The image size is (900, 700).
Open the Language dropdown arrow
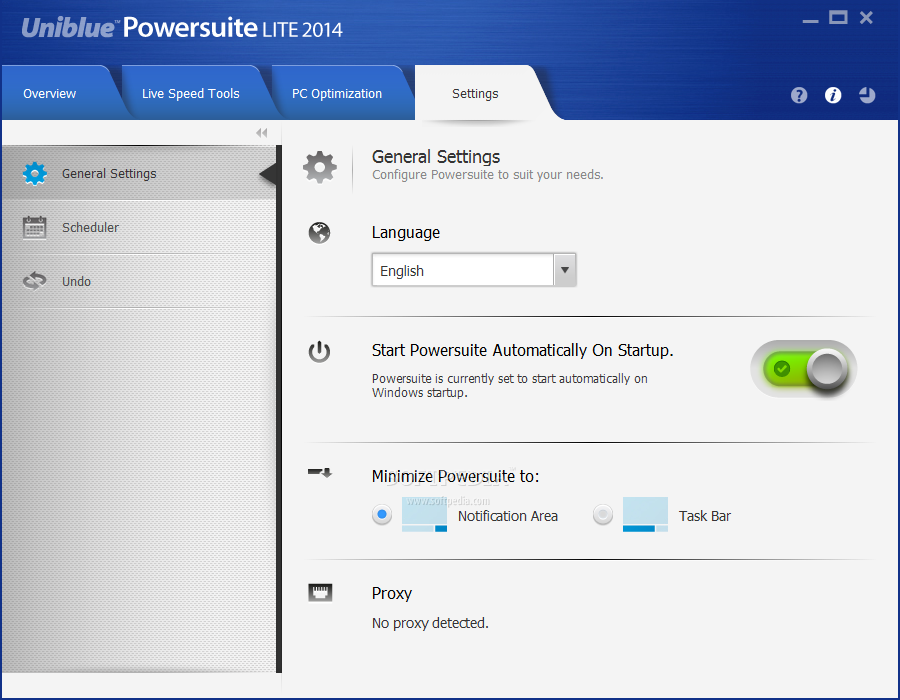tap(565, 270)
